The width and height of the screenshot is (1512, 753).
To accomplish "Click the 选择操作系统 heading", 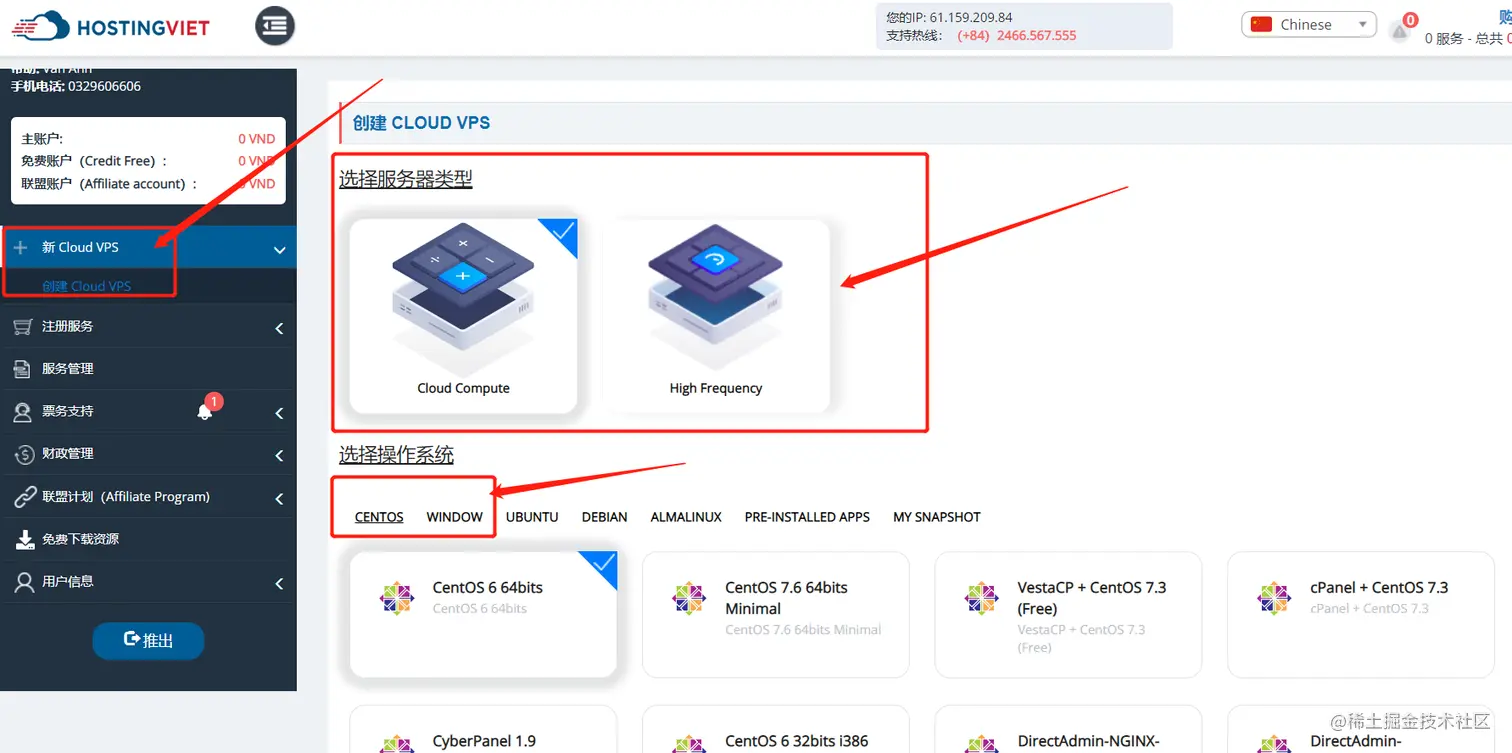I will (x=397, y=455).
